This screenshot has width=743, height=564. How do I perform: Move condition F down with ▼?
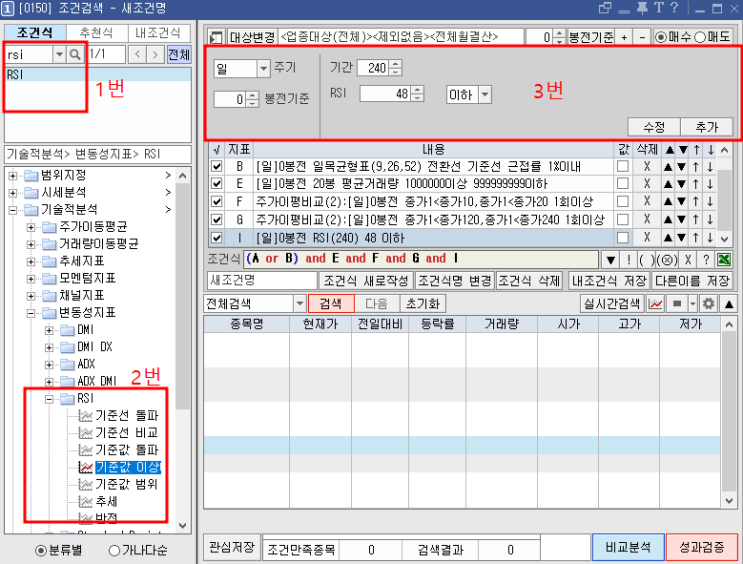(x=682, y=202)
